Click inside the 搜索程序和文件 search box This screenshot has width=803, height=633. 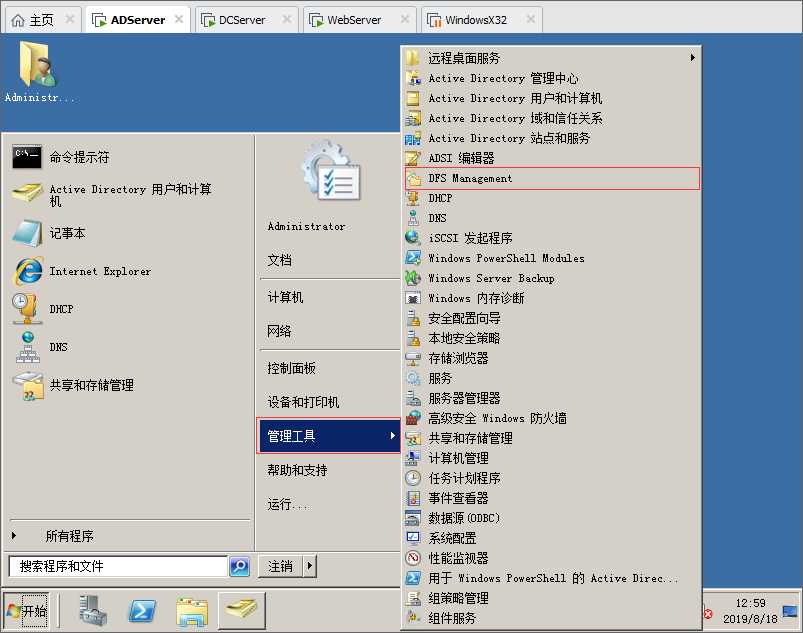coord(118,566)
